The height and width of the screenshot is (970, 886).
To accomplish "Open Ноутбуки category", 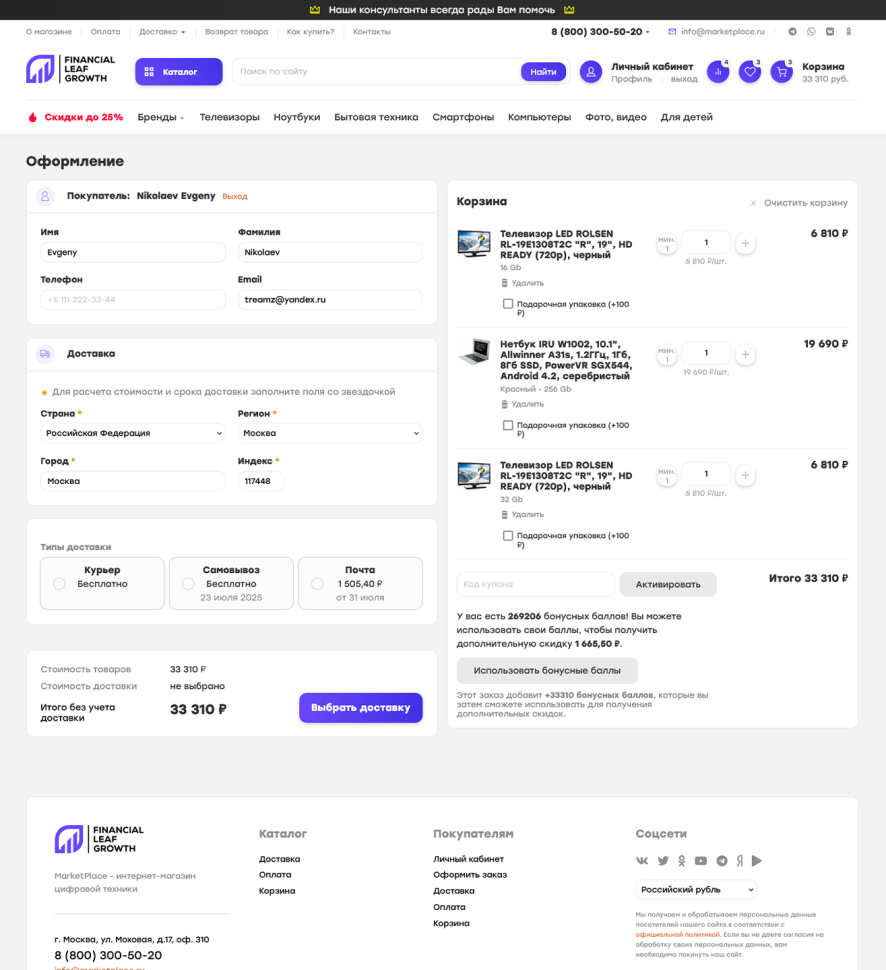I will 297,117.
